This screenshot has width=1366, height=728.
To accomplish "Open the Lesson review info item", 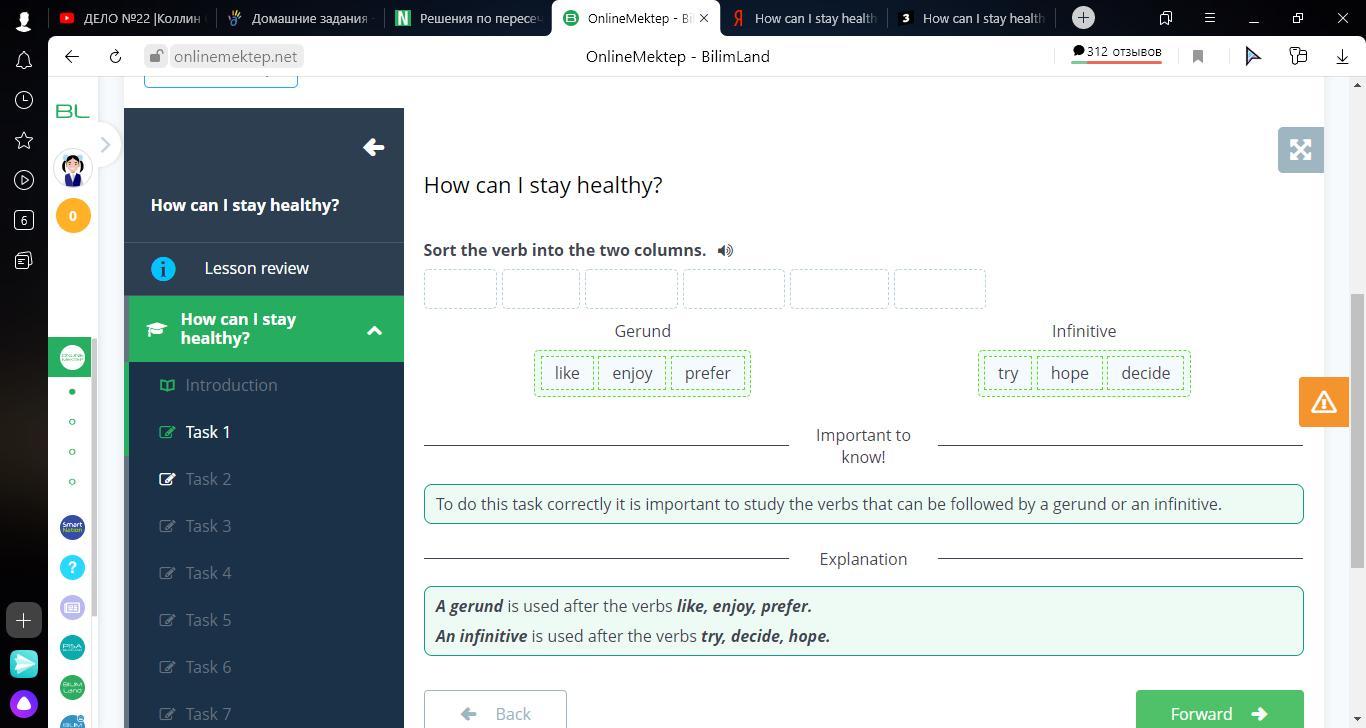I will (x=256, y=268).
